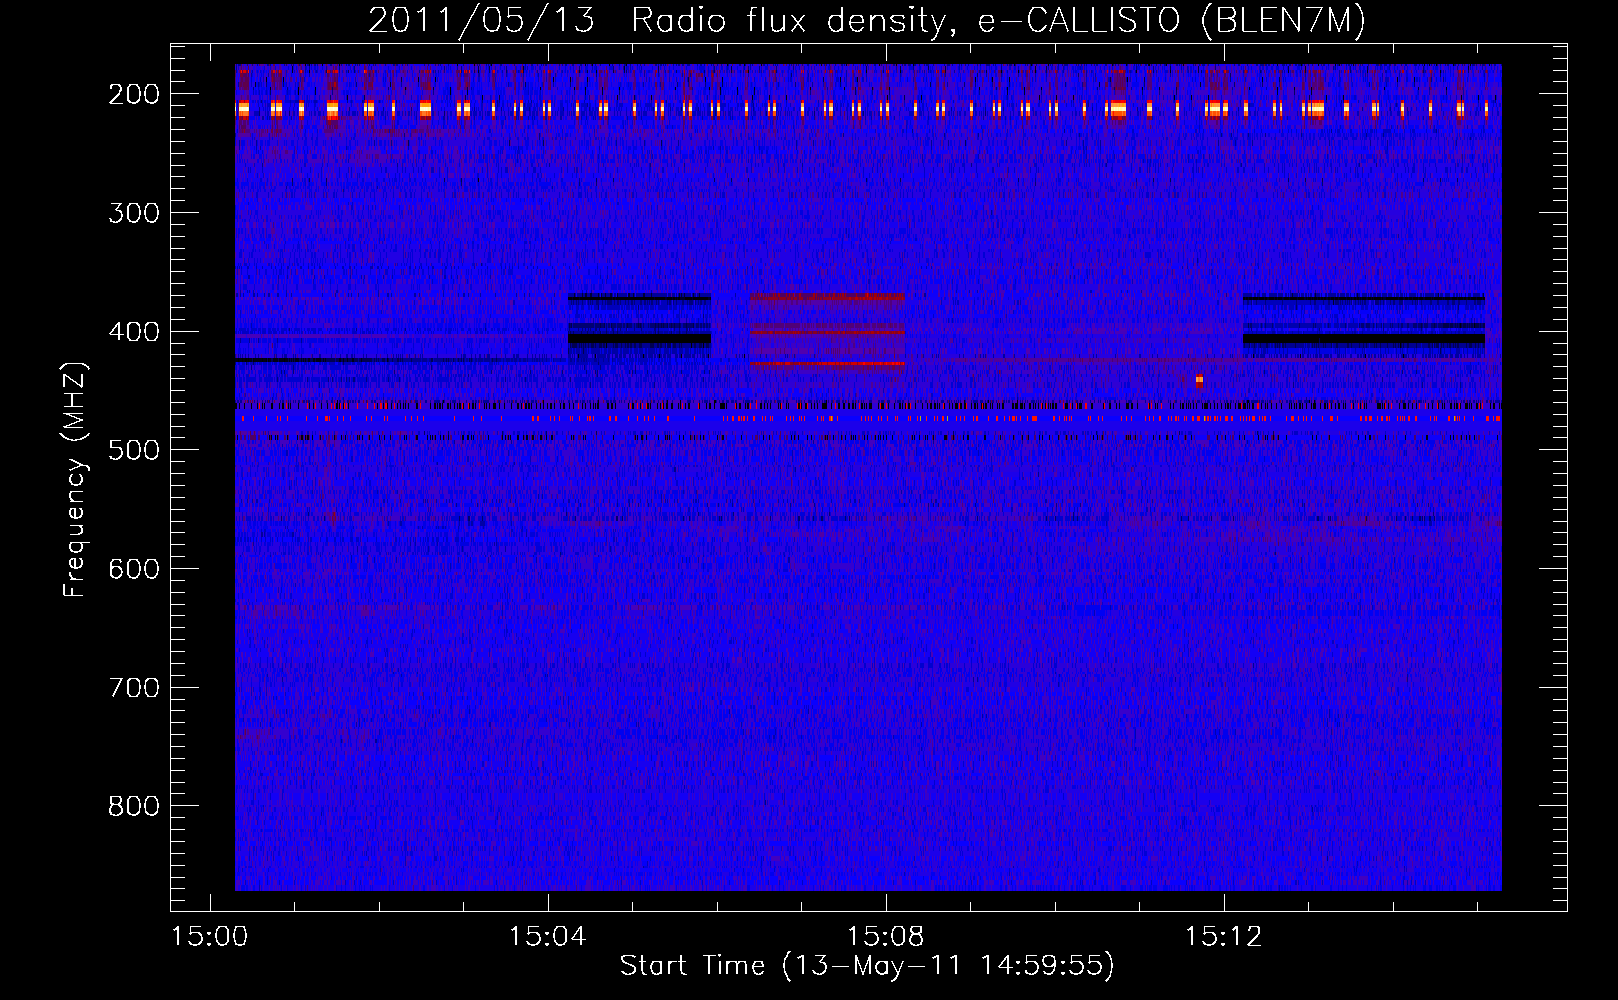Click the small bright spot near 15:11:40
This screenshot has width=1618, height=1000.
1199,380
